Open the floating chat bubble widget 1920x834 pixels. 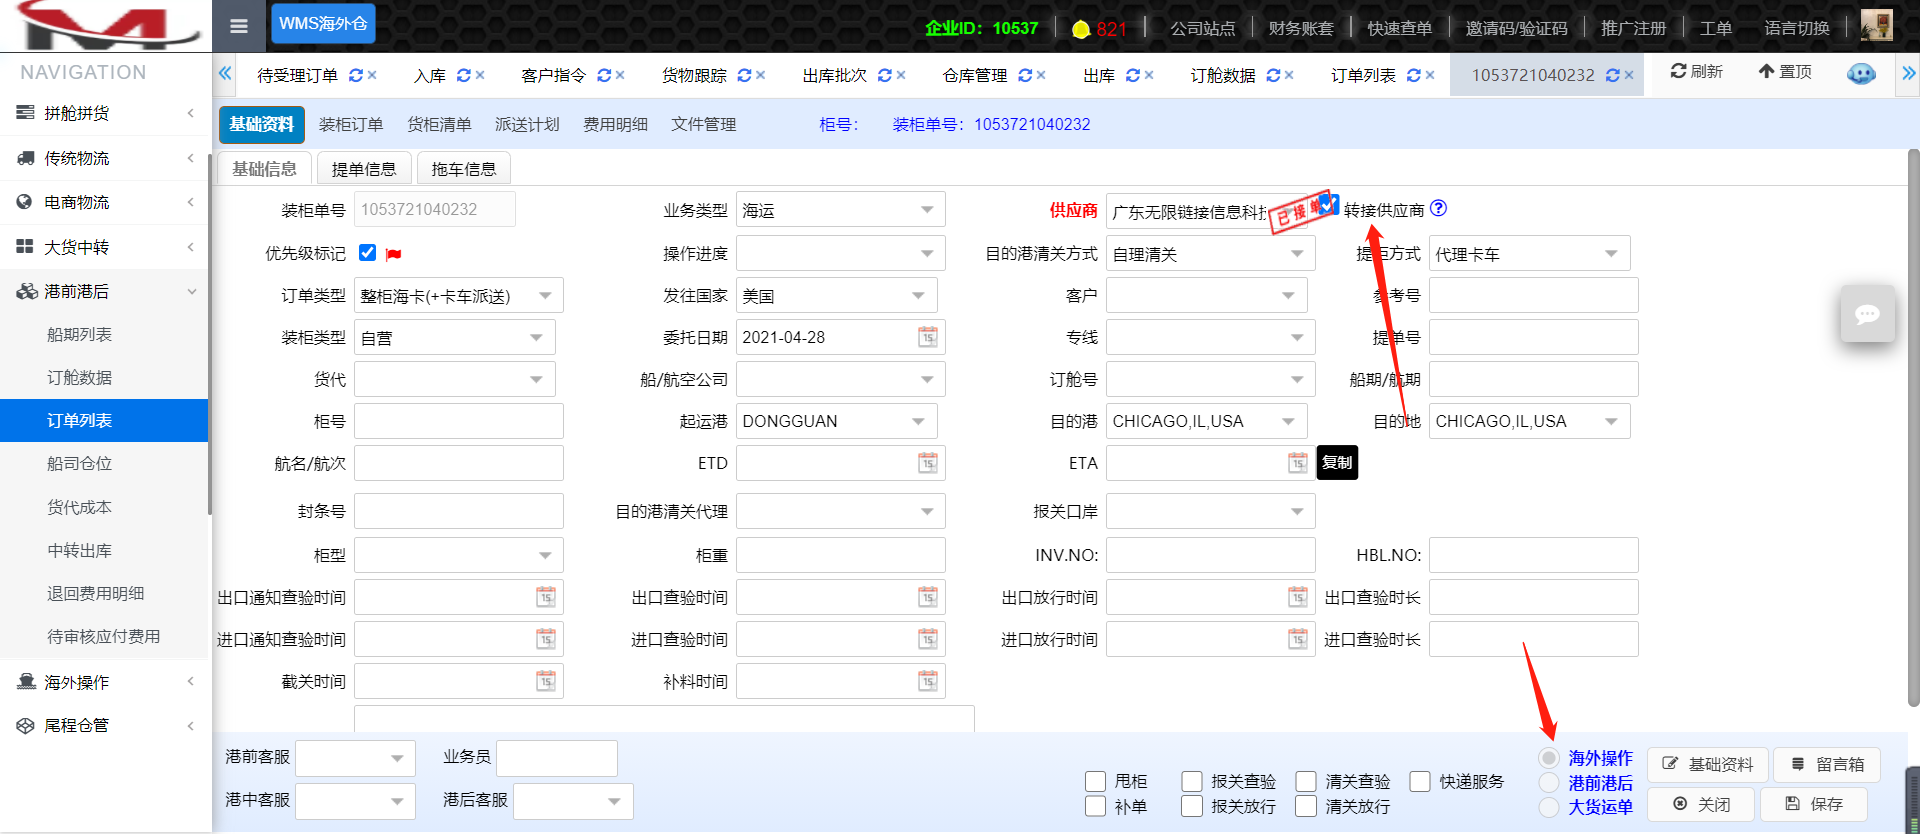(x=1867, y=314)
